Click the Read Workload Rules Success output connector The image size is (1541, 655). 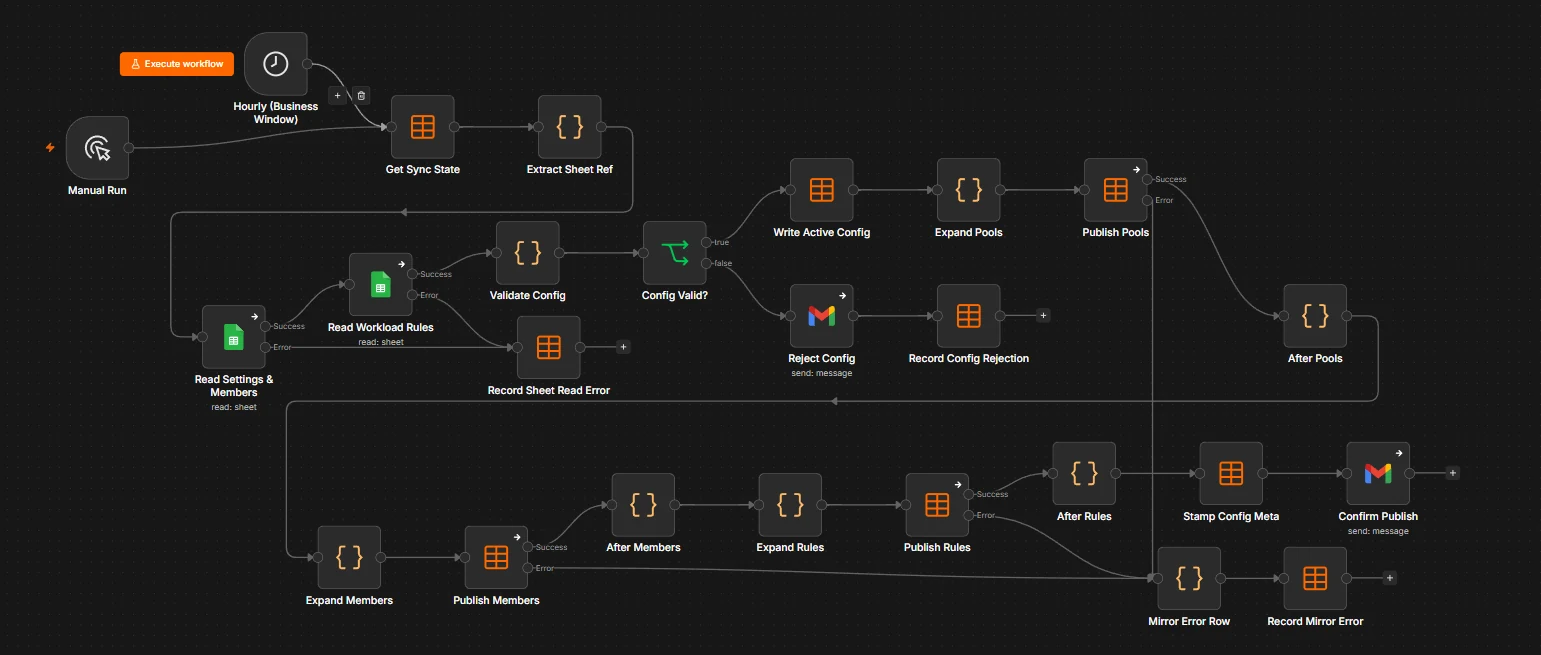(413, 274)
